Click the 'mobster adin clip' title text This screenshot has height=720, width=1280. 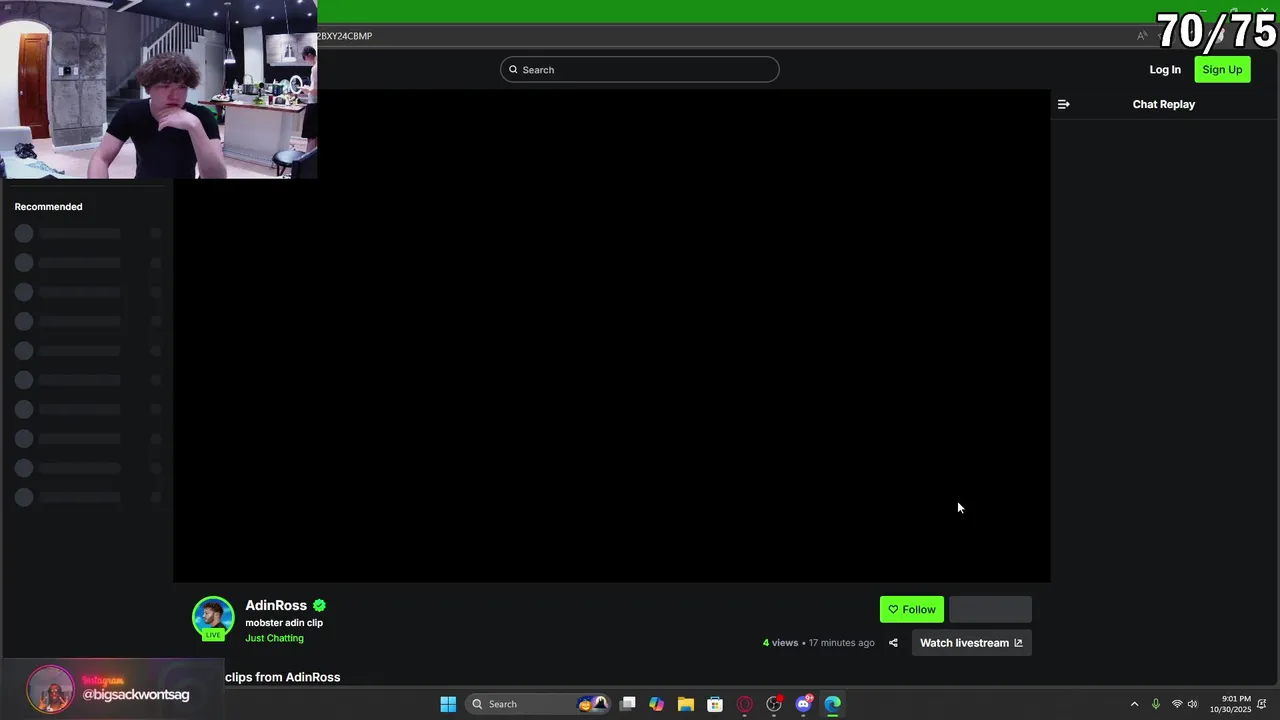click(x=284, y=623)
